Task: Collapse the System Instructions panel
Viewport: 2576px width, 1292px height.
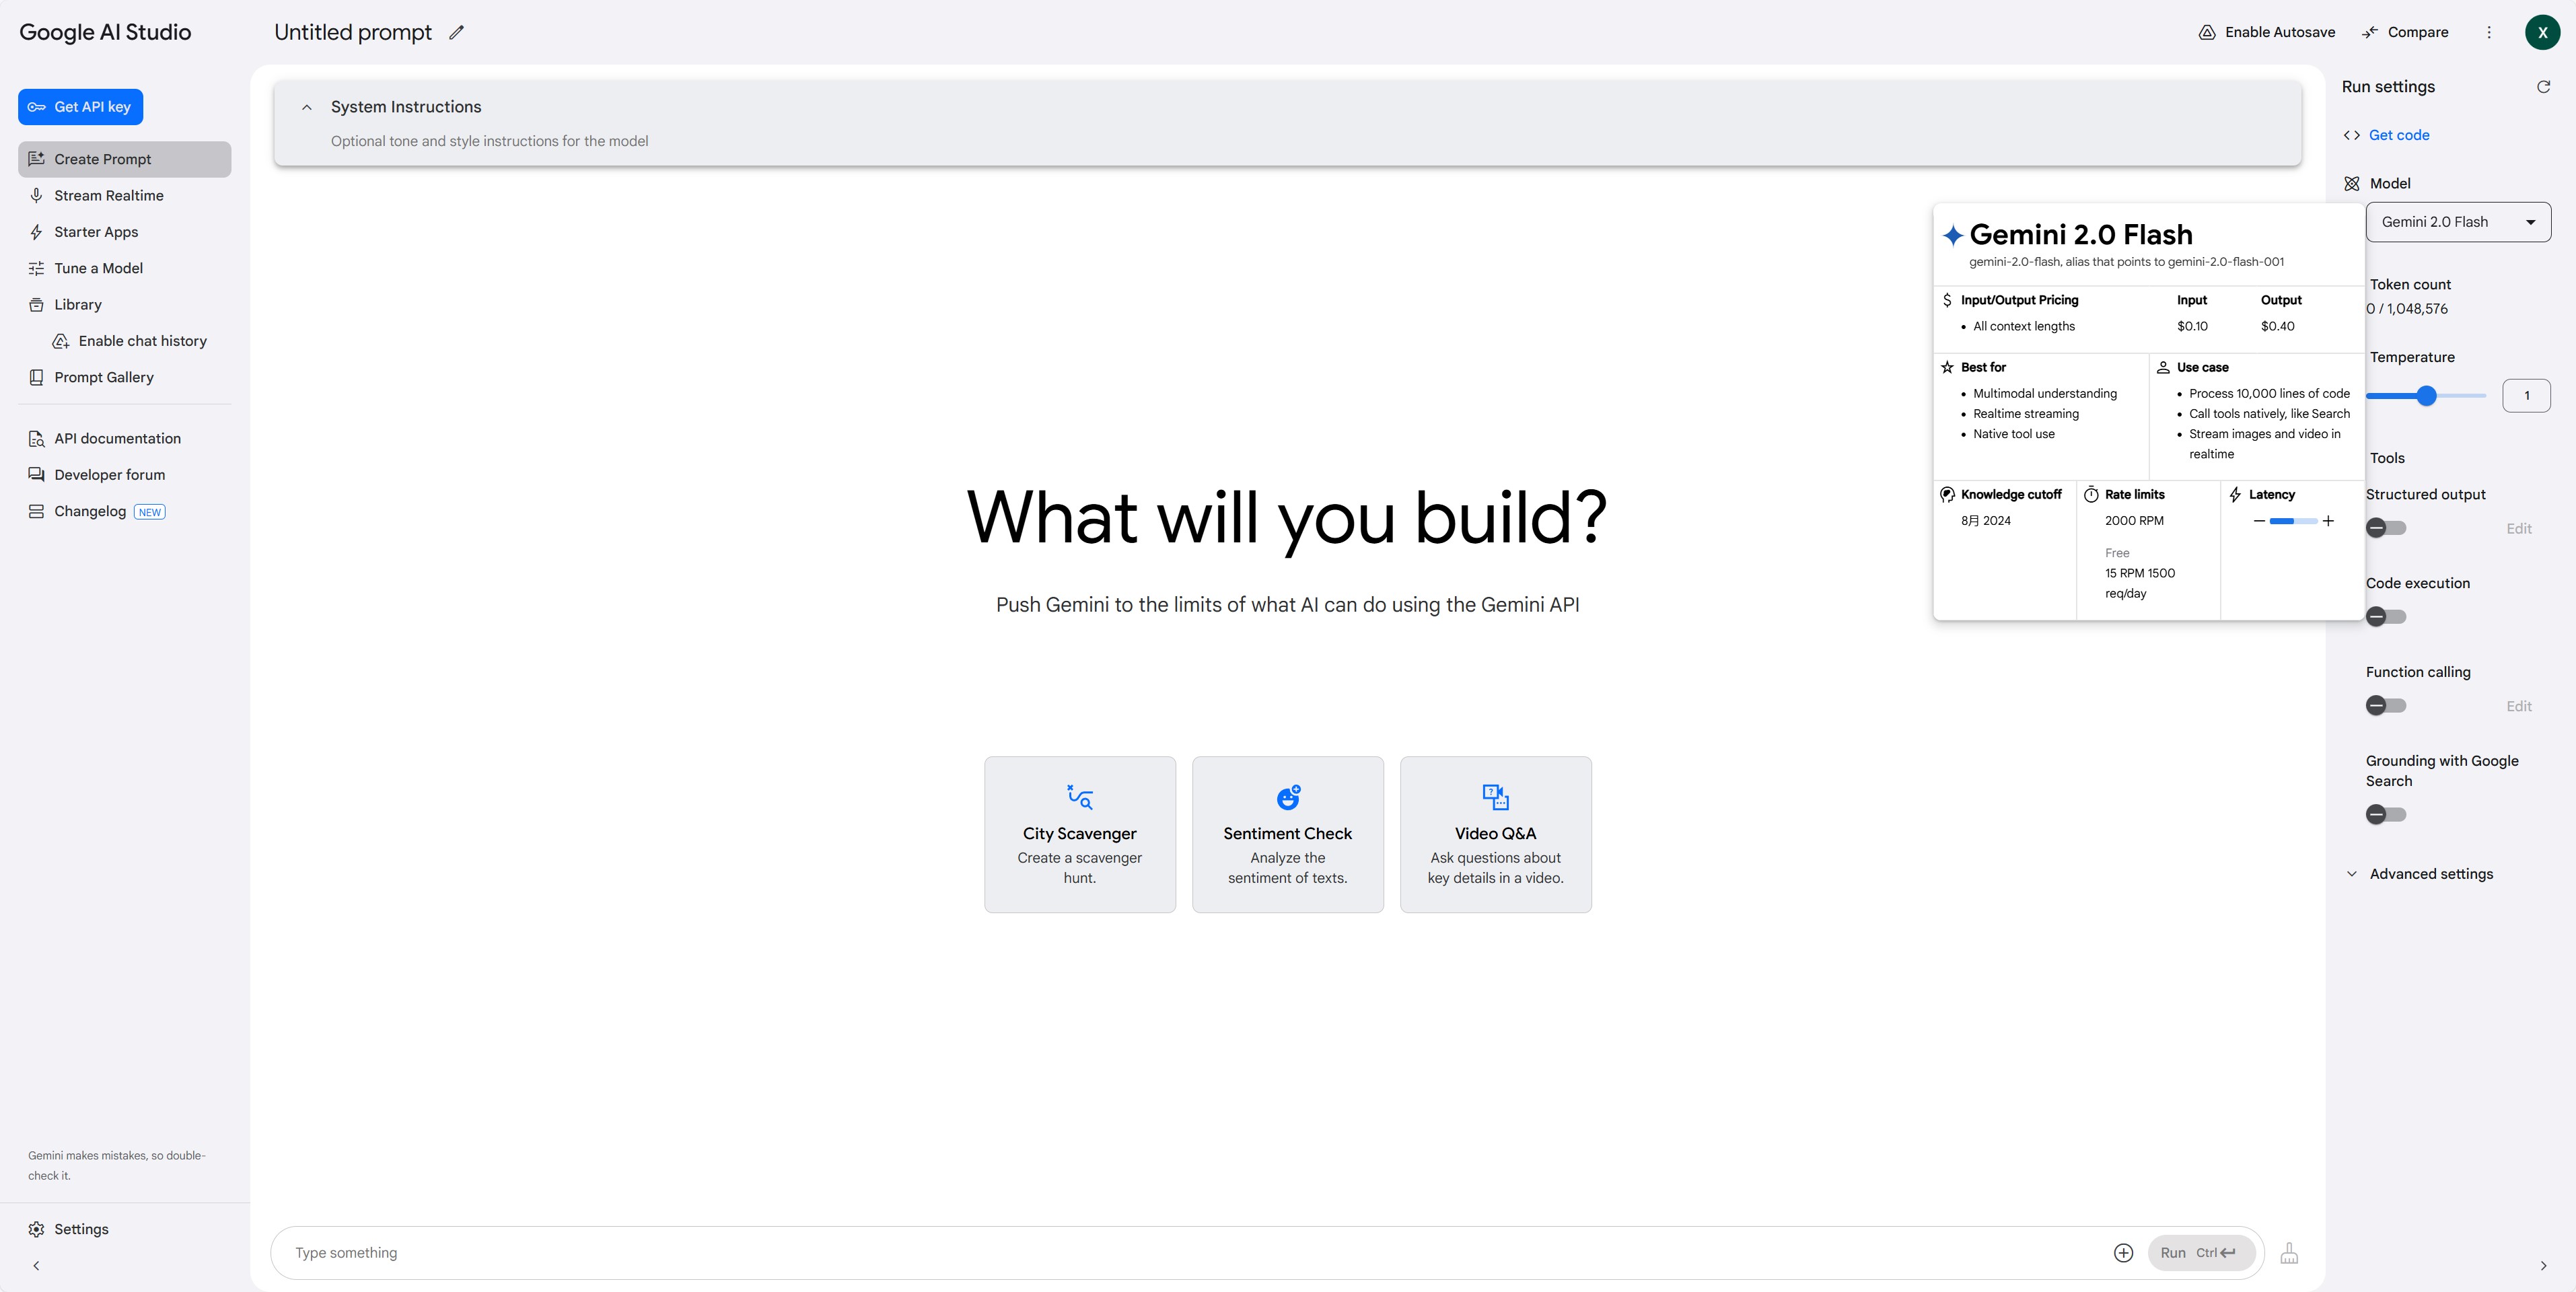Action: pyautogui.click(x=307, y=107)
